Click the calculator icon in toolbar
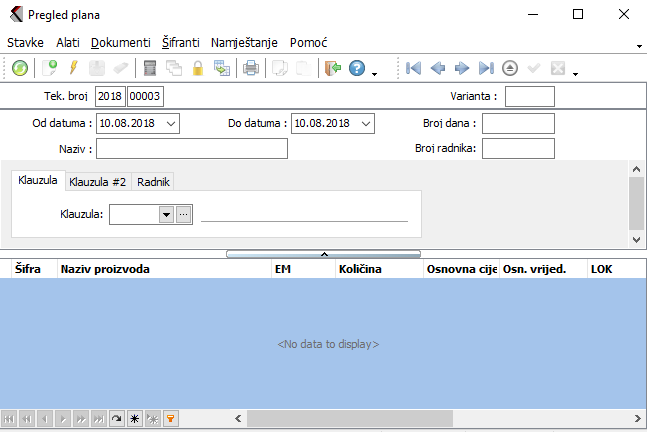This screenshot has width=647, height=432. coord(151,69)
